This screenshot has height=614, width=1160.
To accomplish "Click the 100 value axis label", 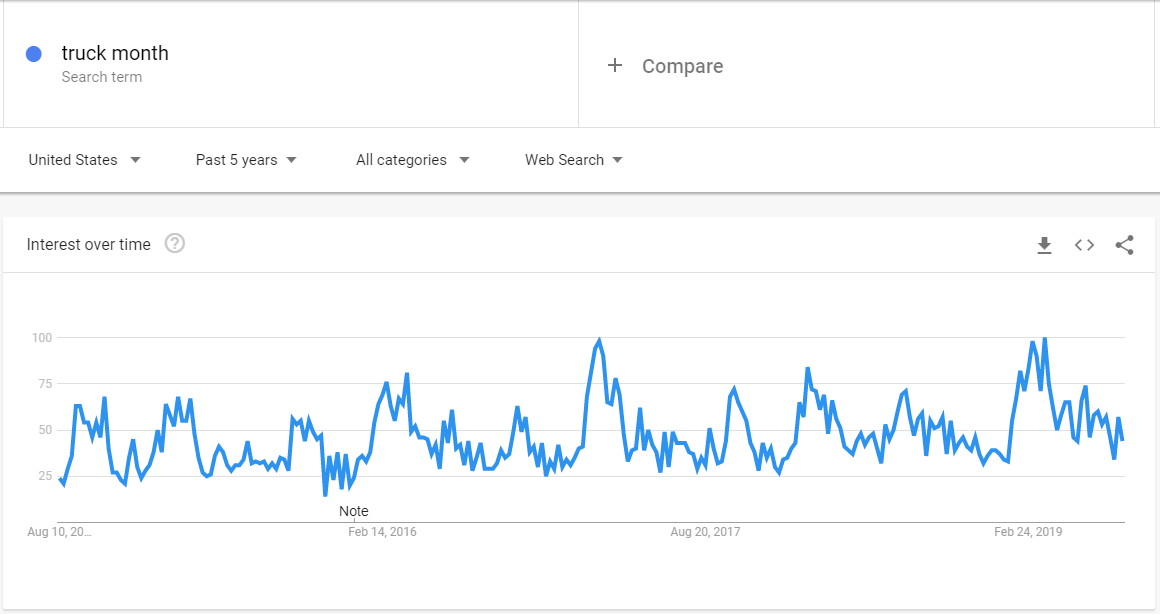I will (41, 338).
